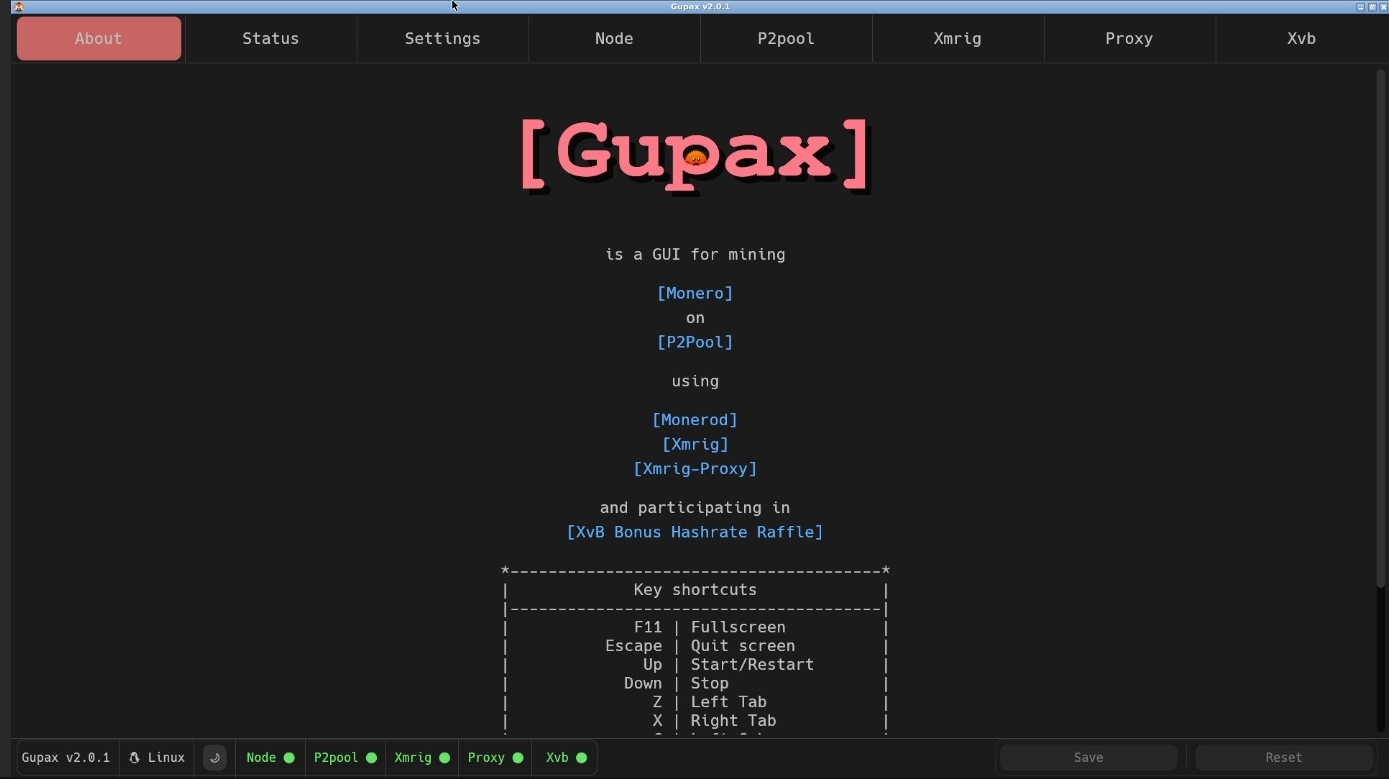The width and height of the screenshot is (1389, 779).
Task: Switch to the Status tab
Action: 270,38
